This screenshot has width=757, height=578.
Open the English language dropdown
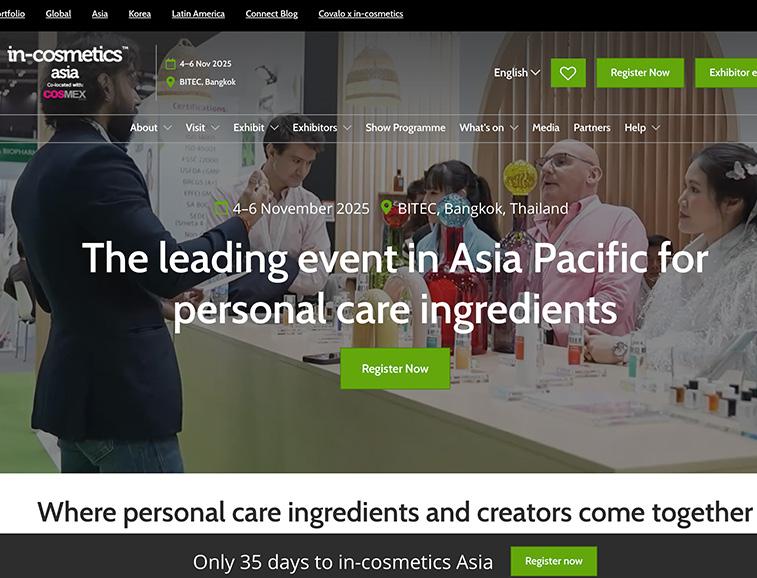pos(517,73)
